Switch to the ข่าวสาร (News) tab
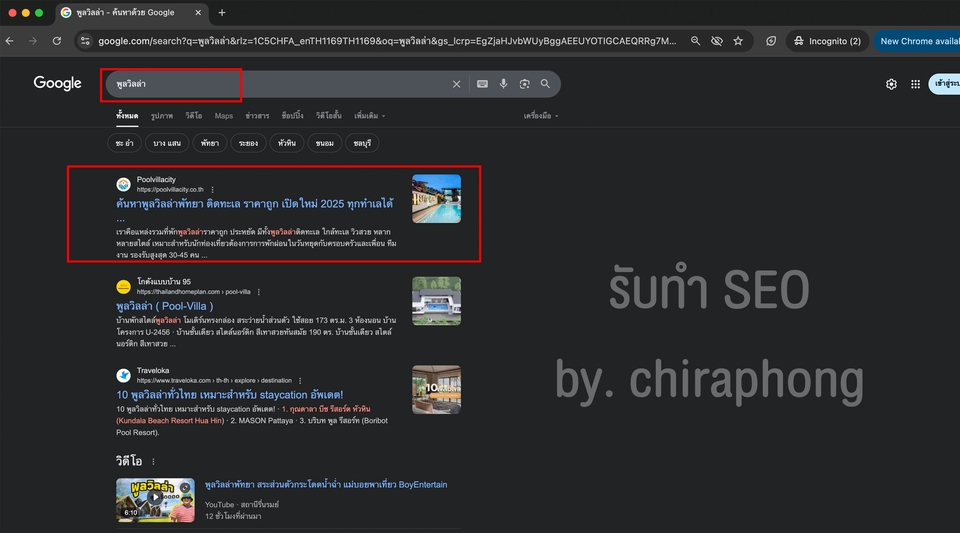 point(257,116)
